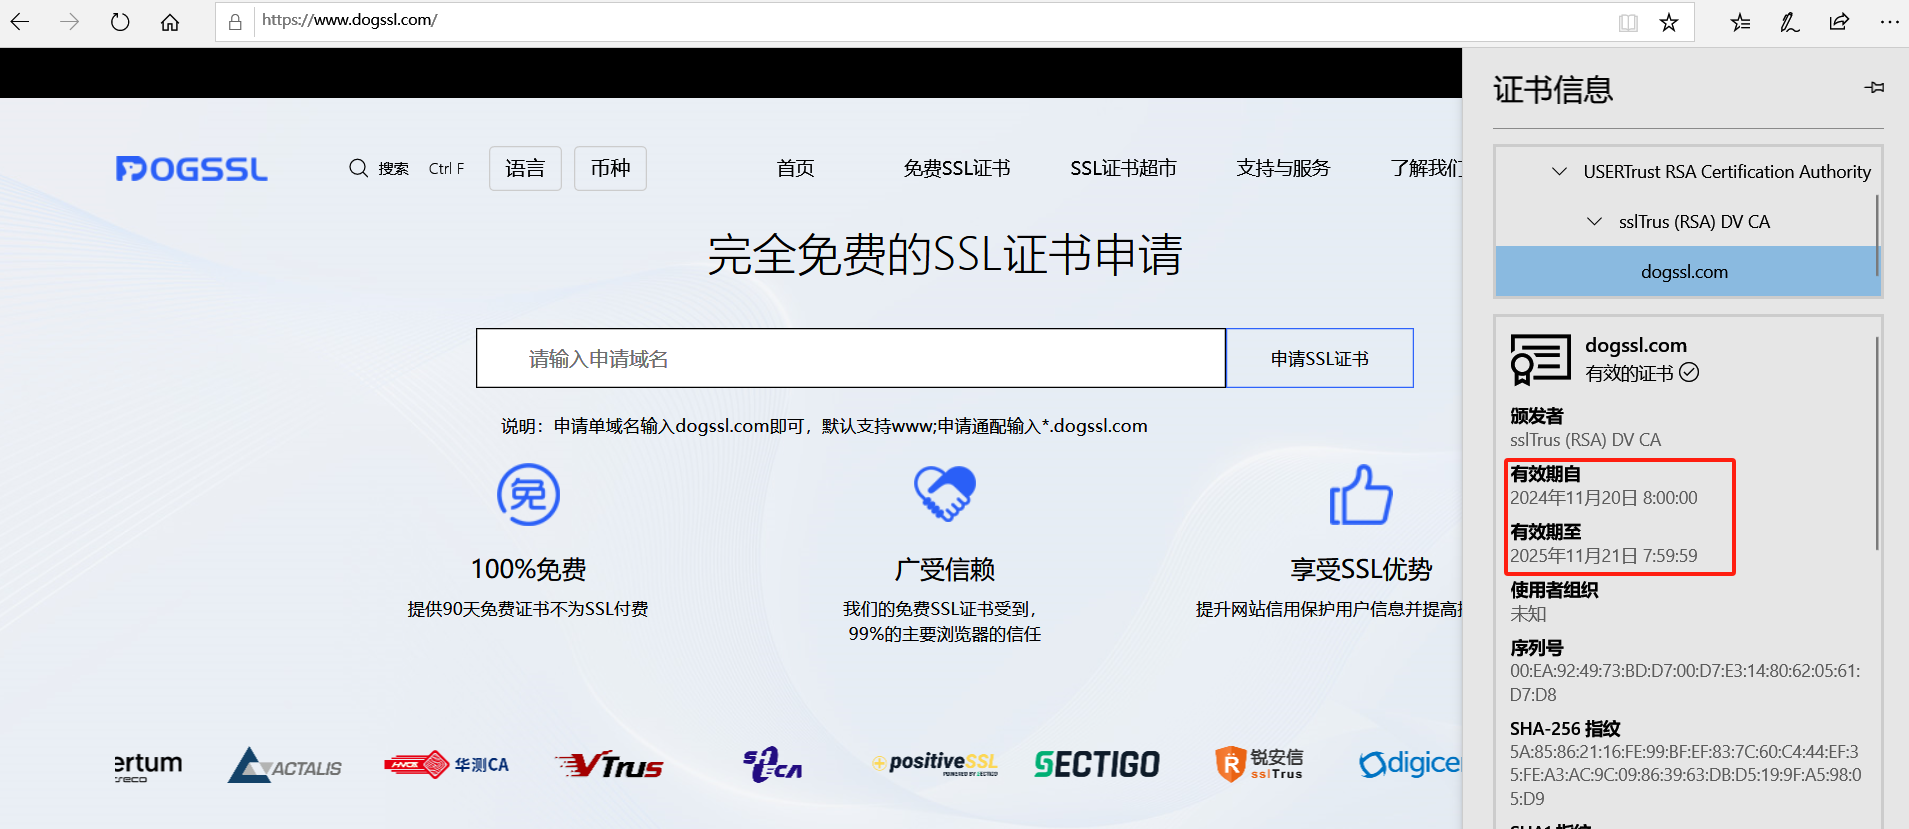Open the favorites hub icon
Viewport: 1909px width, 829px height.
[x=1741, y=22]
